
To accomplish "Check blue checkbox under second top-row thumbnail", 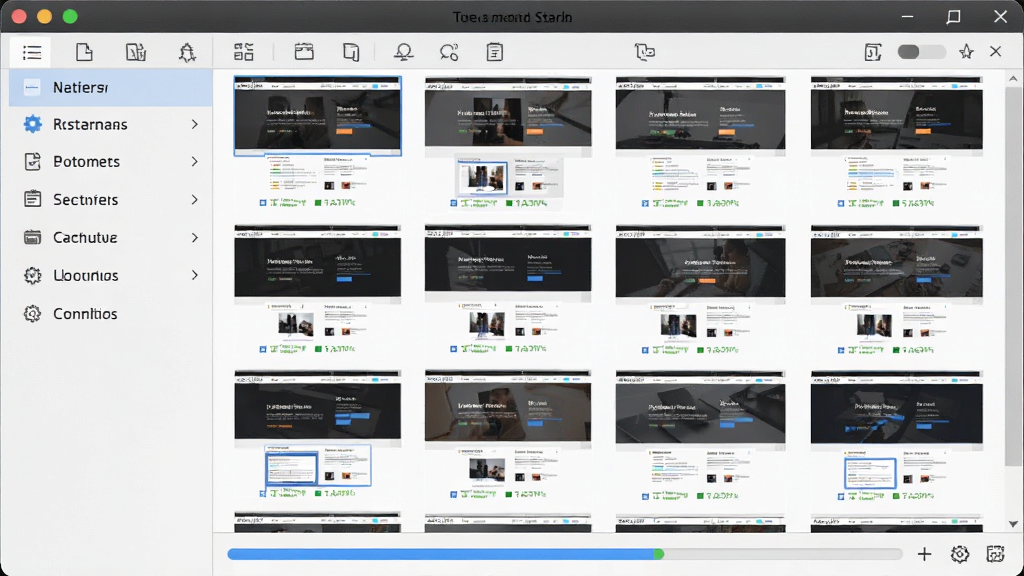I will coord(454,203).
